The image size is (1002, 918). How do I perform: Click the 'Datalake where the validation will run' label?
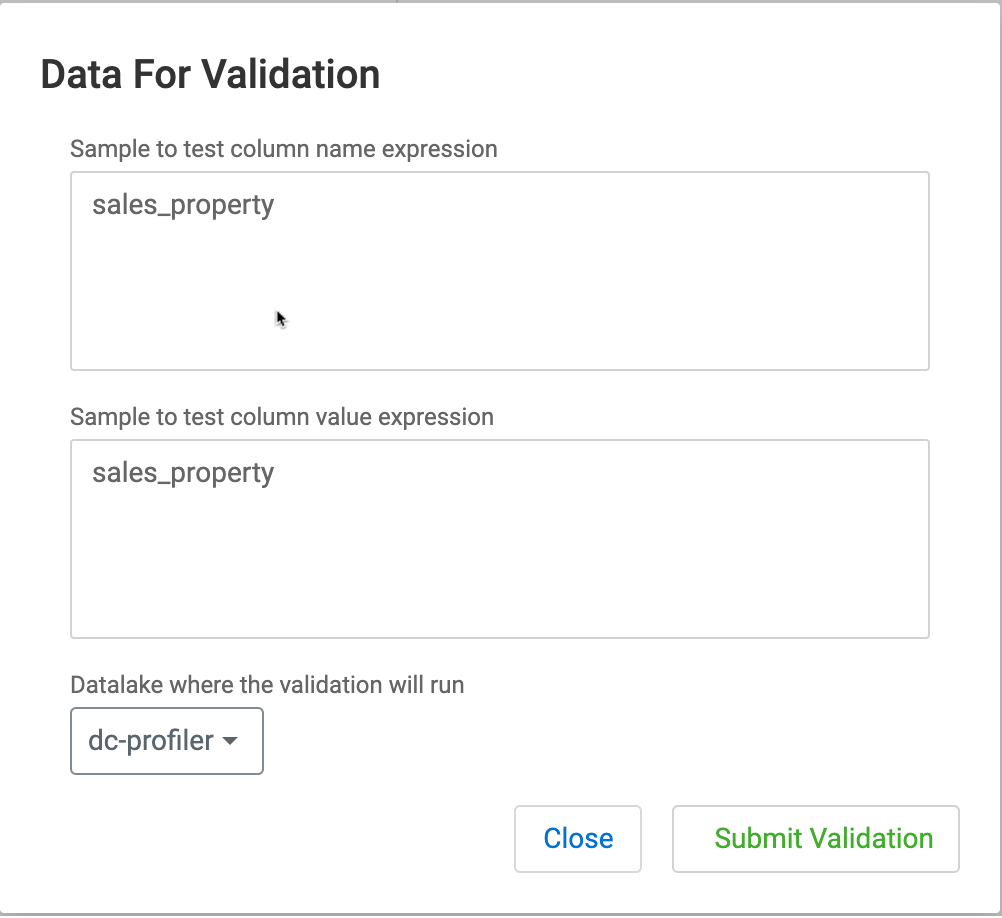(x=267, y=685)
